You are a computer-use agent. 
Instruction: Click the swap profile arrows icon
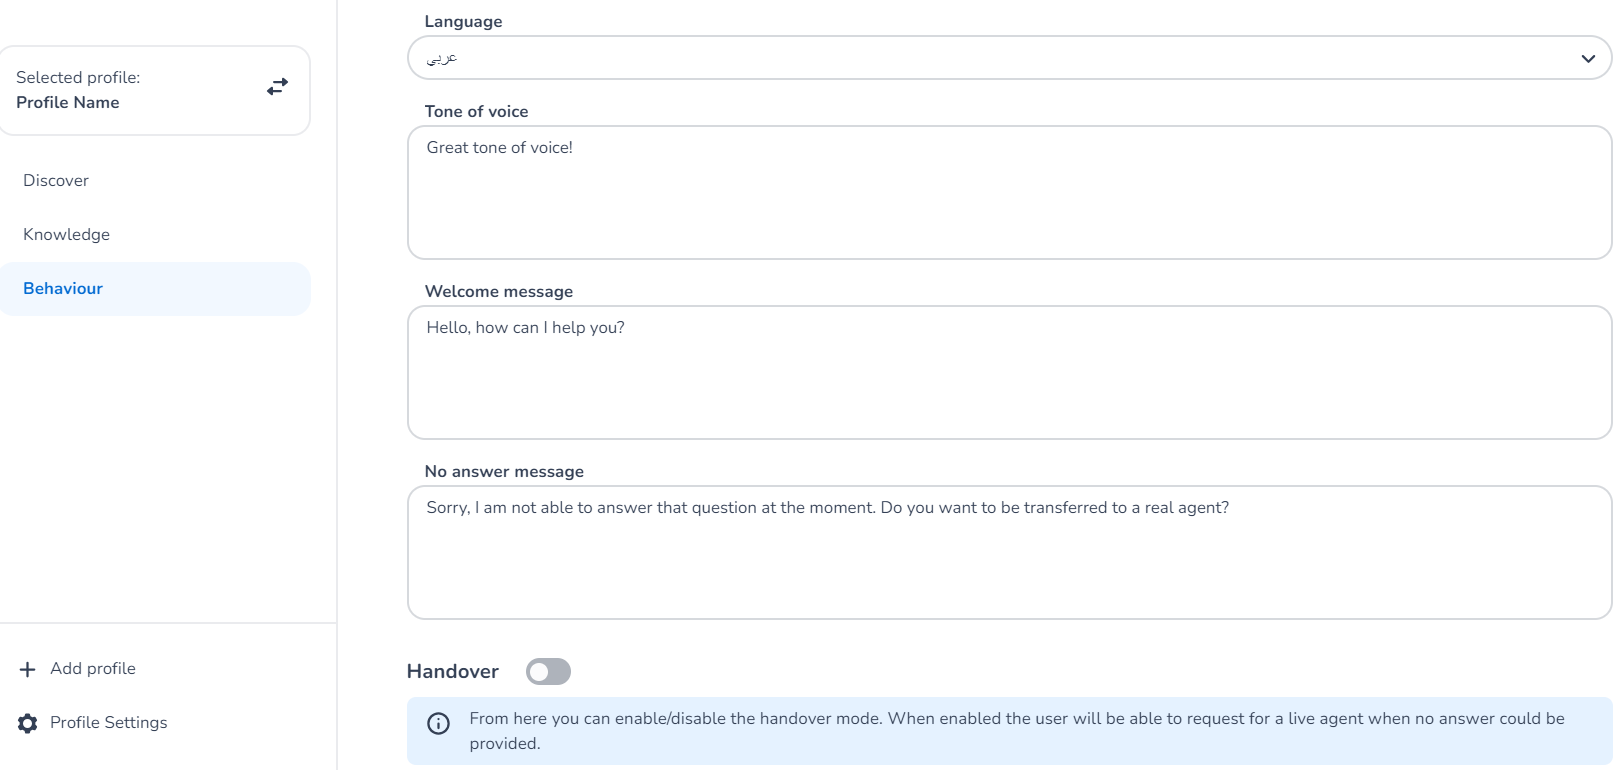click(277, 87)
